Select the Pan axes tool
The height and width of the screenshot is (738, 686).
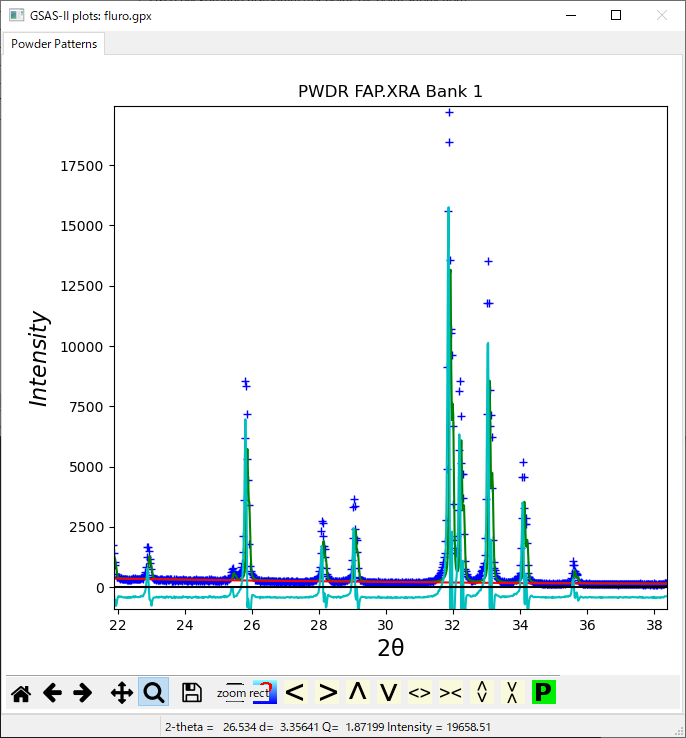click(121, 692)
